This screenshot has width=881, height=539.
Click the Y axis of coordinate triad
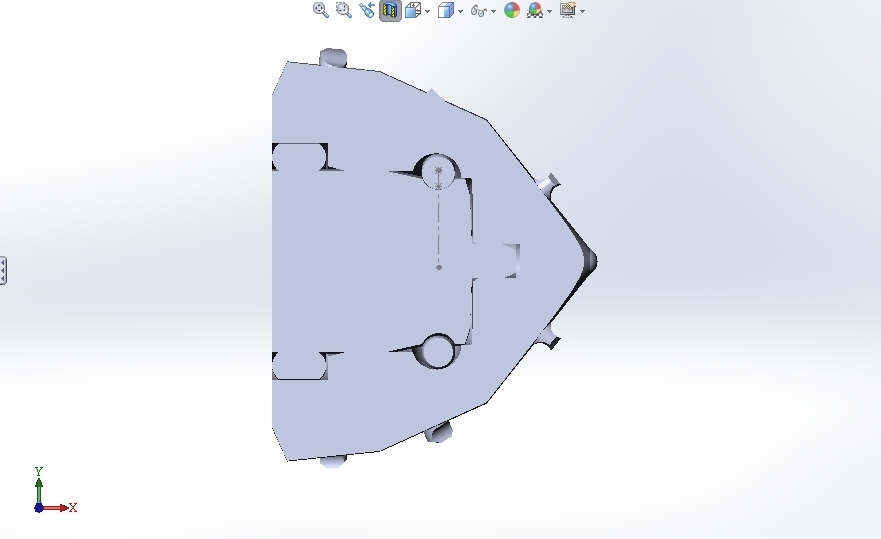[x=39, y=484]
